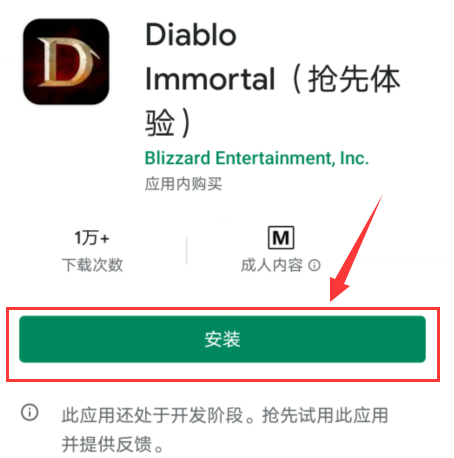
Task: Tap the vertical divider between downloads and rating
Action: click(x=187, y=251)
